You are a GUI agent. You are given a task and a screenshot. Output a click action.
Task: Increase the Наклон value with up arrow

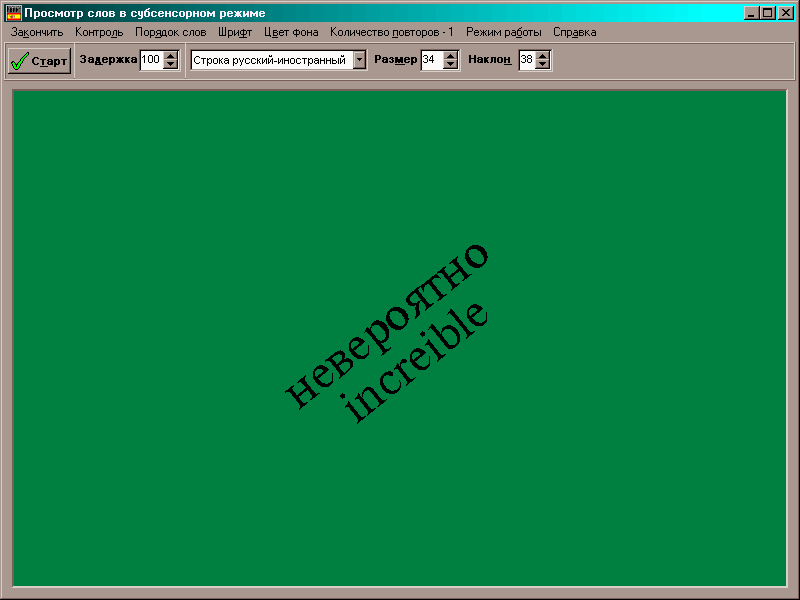click(543, 56)
